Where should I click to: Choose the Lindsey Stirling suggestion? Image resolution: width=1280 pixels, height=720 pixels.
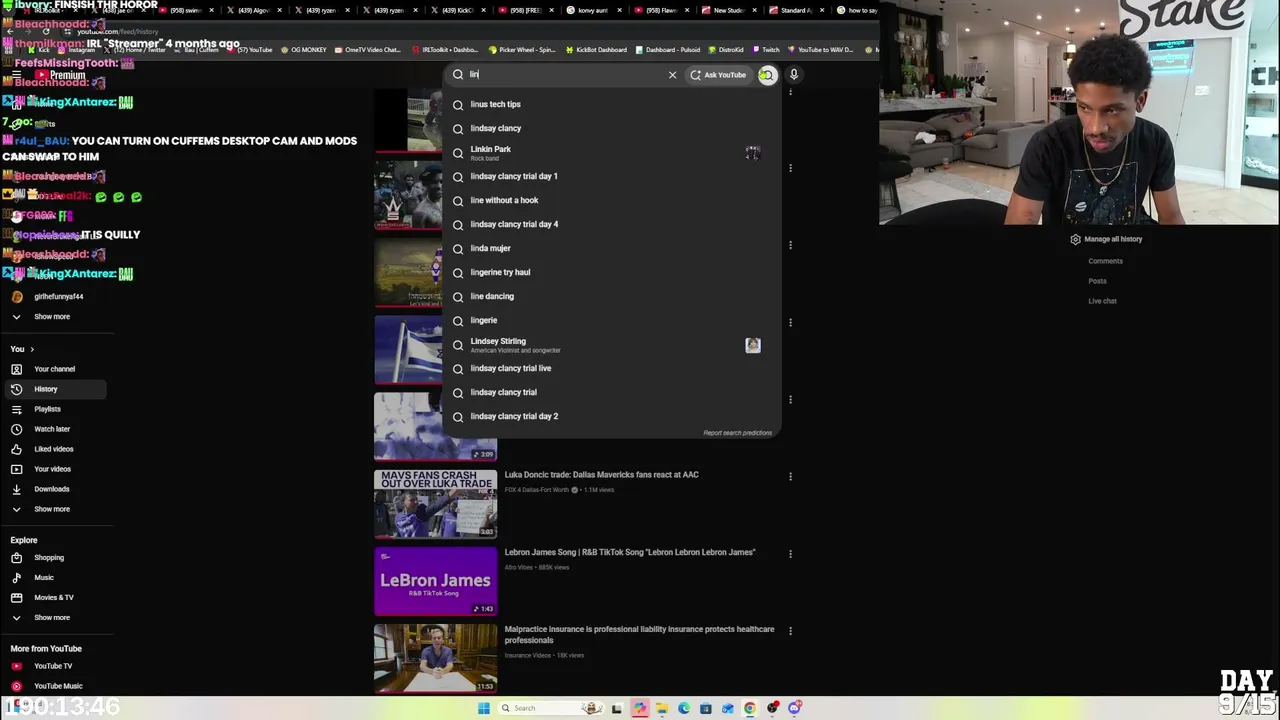612,344
